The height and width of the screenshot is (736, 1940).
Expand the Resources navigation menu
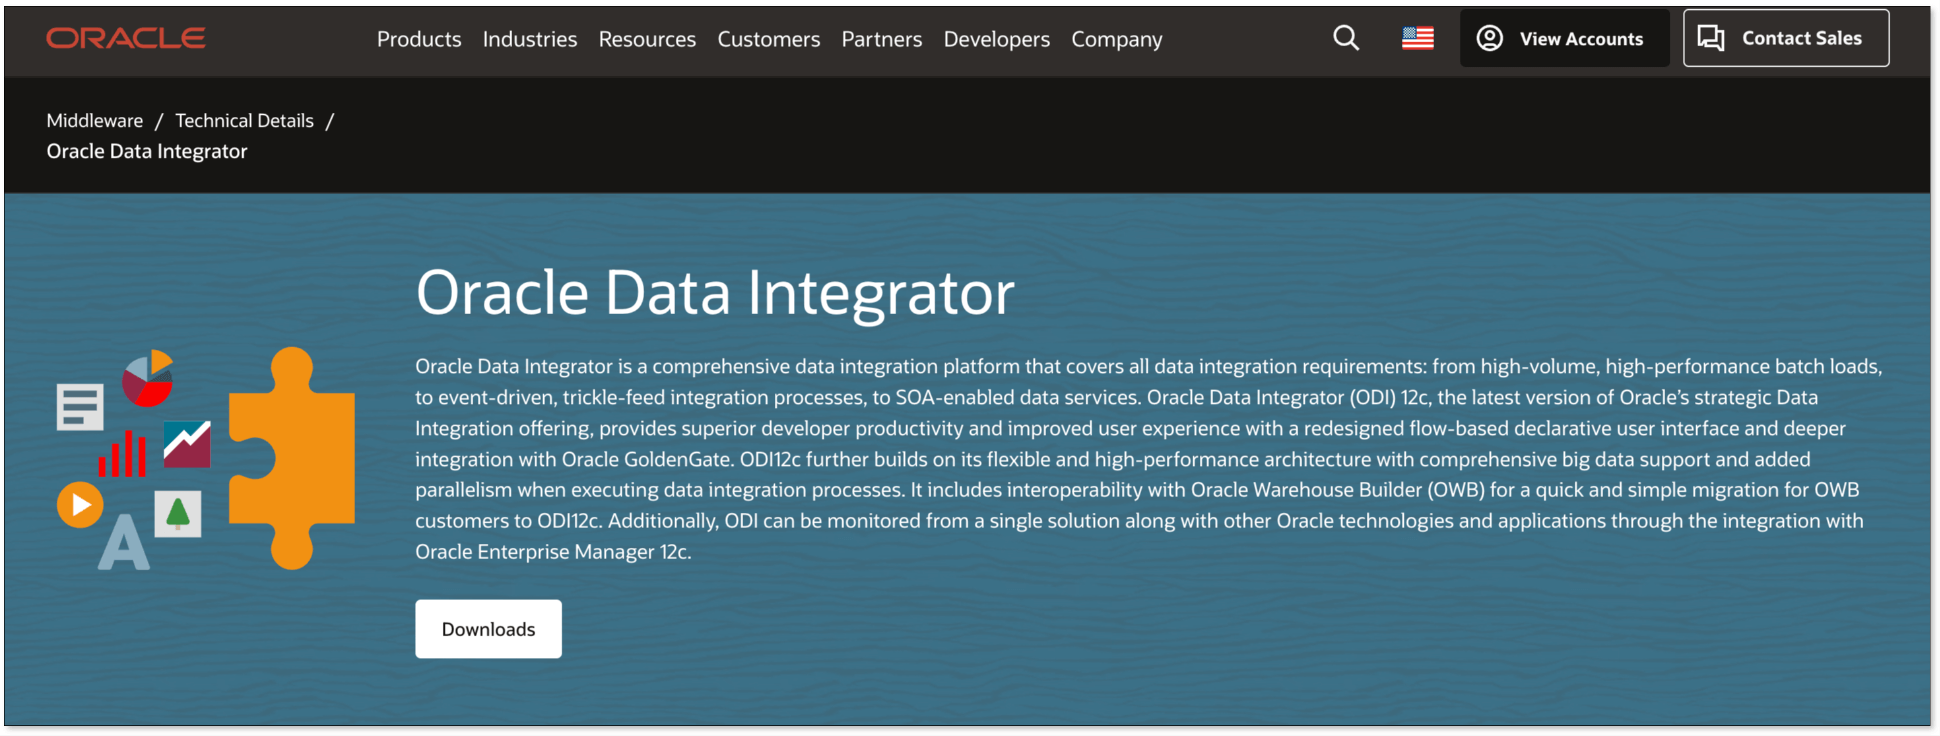click(647, 39)
